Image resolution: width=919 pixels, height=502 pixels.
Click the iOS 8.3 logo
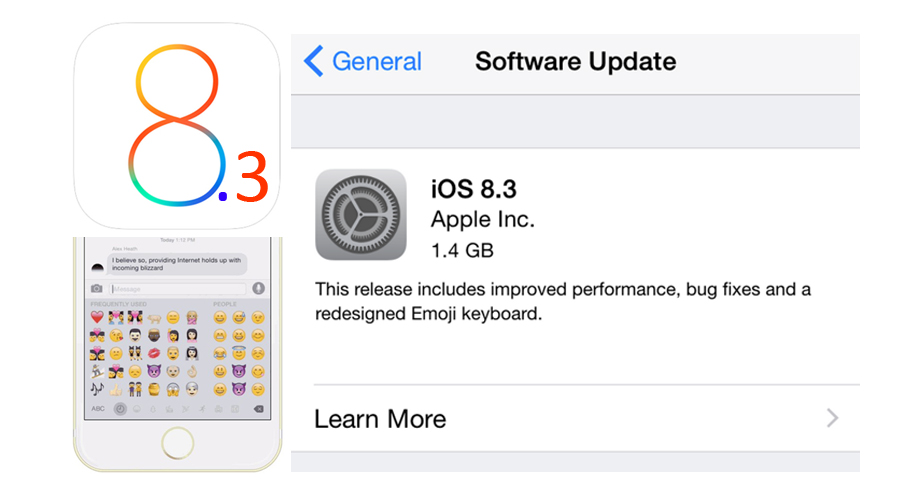pyautogui.click(x=176, y=125)
